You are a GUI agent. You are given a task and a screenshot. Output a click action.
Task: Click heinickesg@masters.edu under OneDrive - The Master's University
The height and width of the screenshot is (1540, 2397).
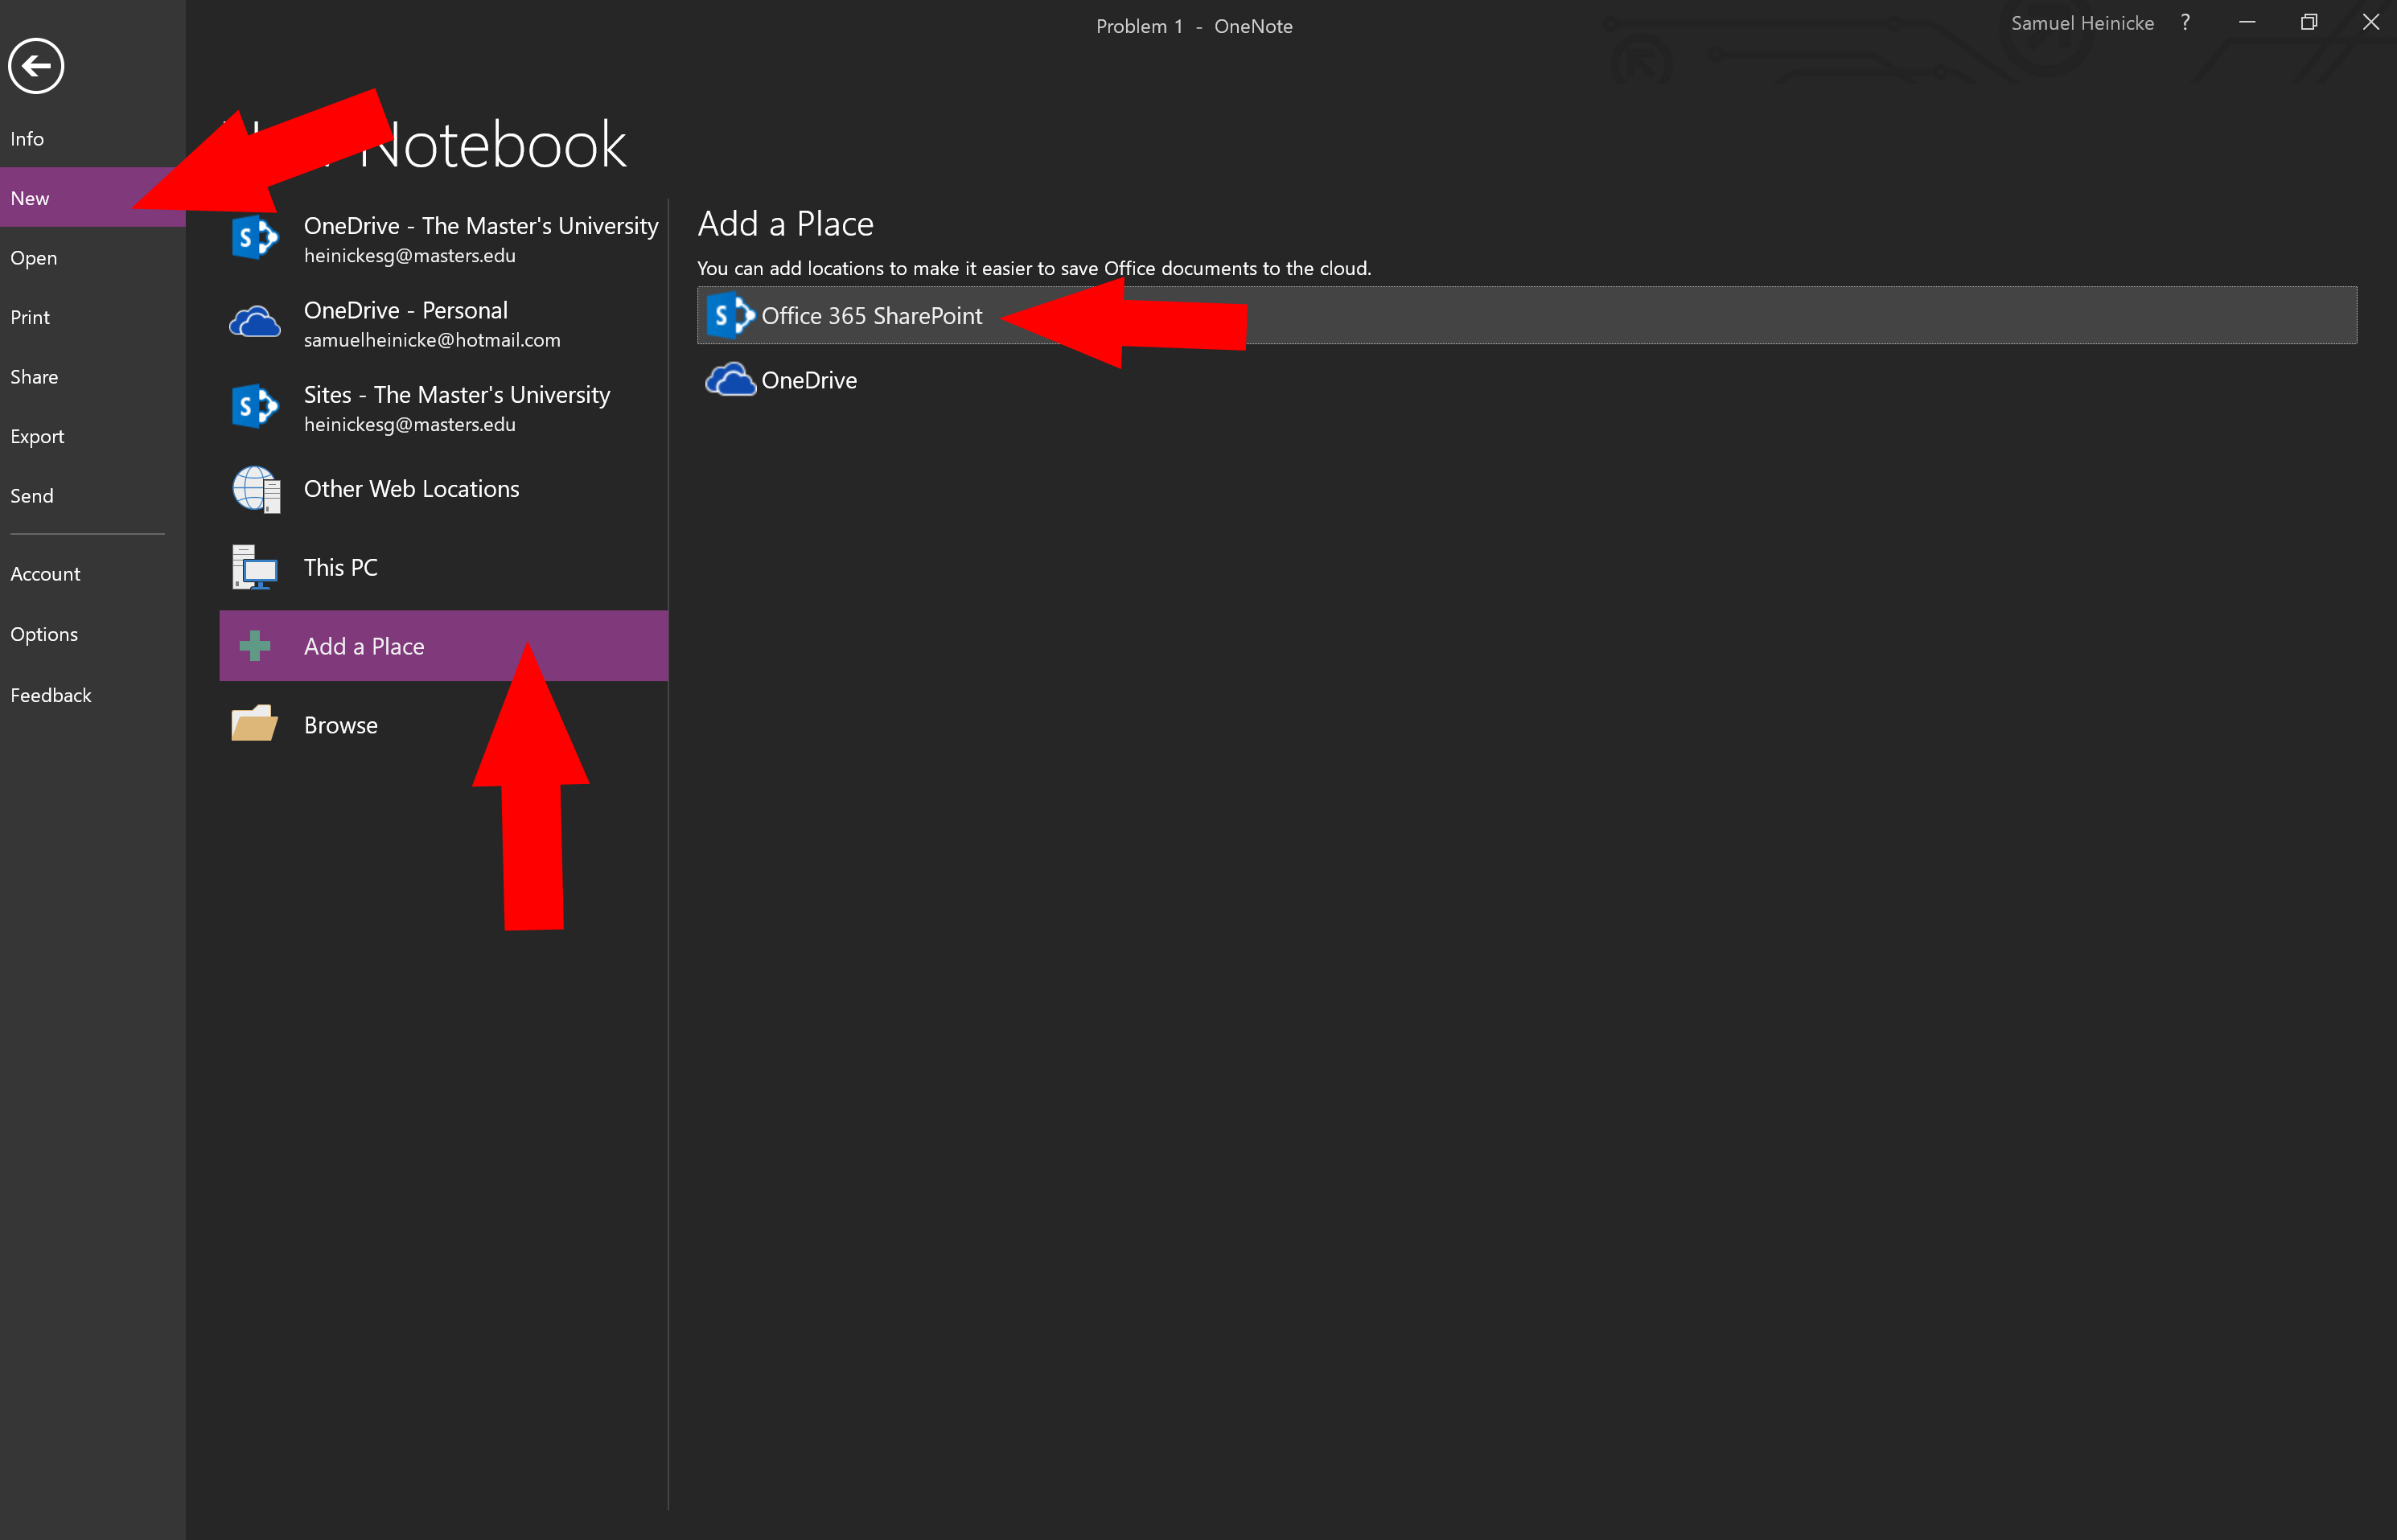pos(410,256)
